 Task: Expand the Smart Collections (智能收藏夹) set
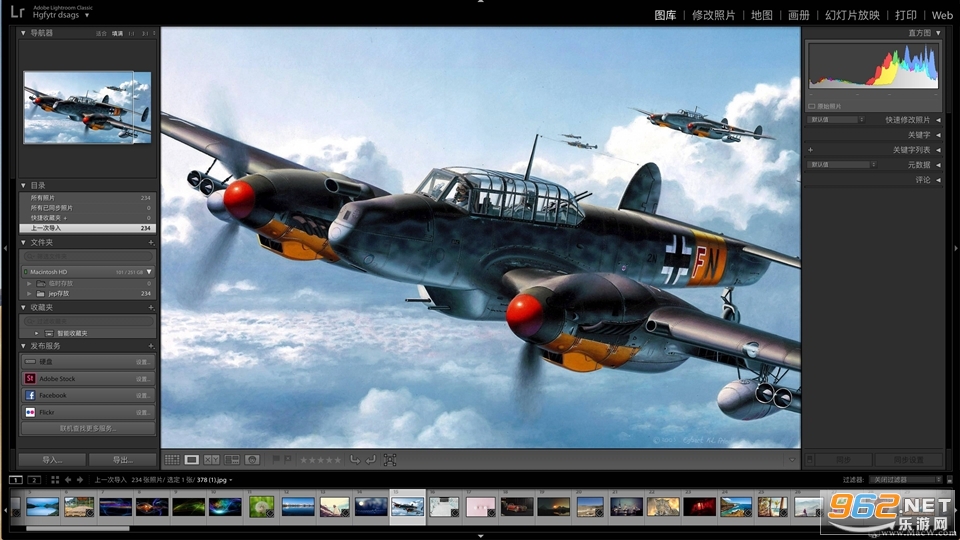(x=36, y=333)
